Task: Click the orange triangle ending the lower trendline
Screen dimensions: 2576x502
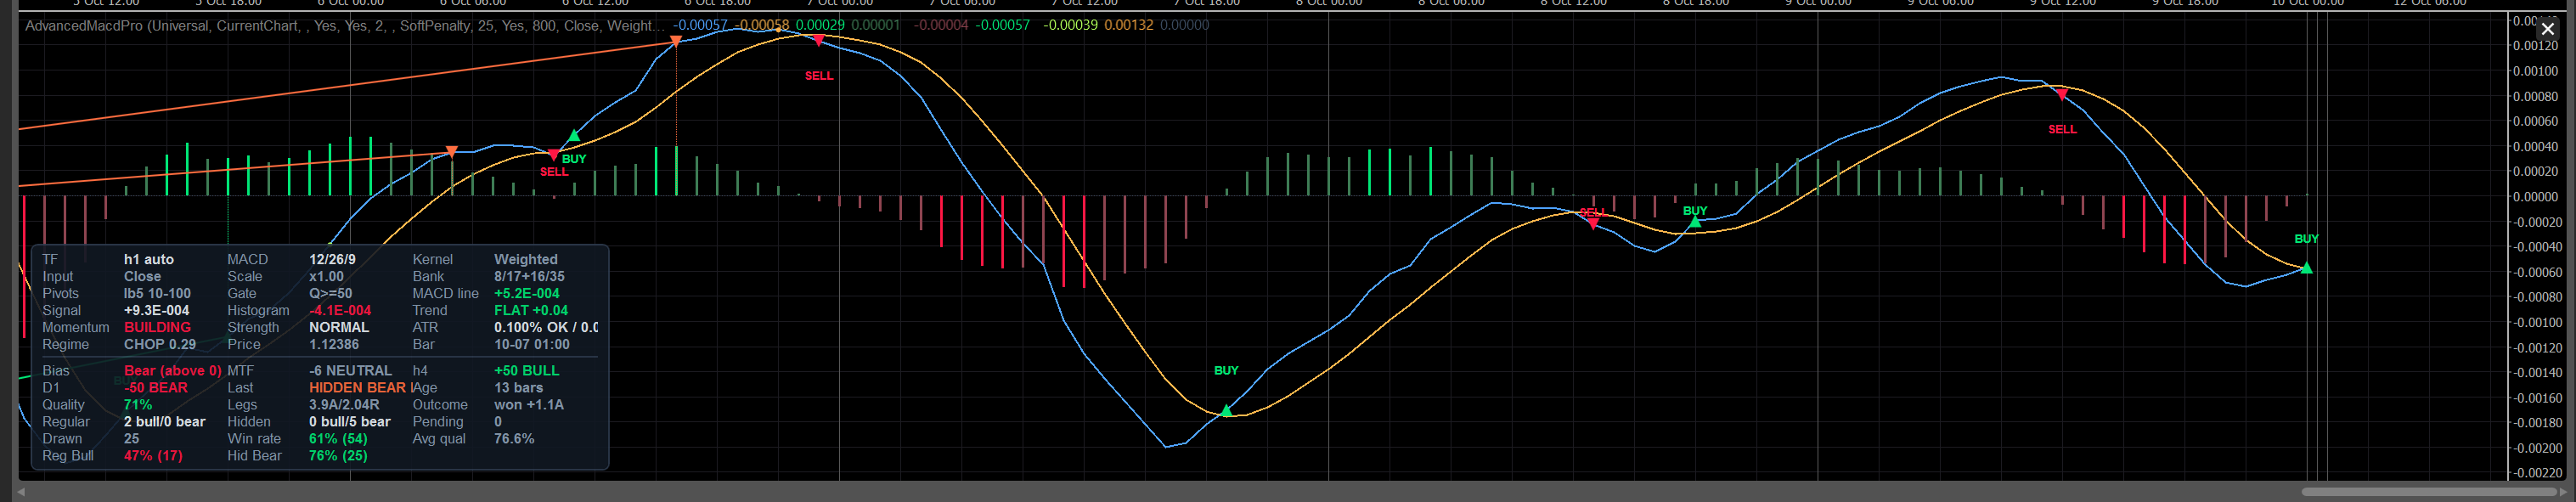Action: [x=451, y=152]
